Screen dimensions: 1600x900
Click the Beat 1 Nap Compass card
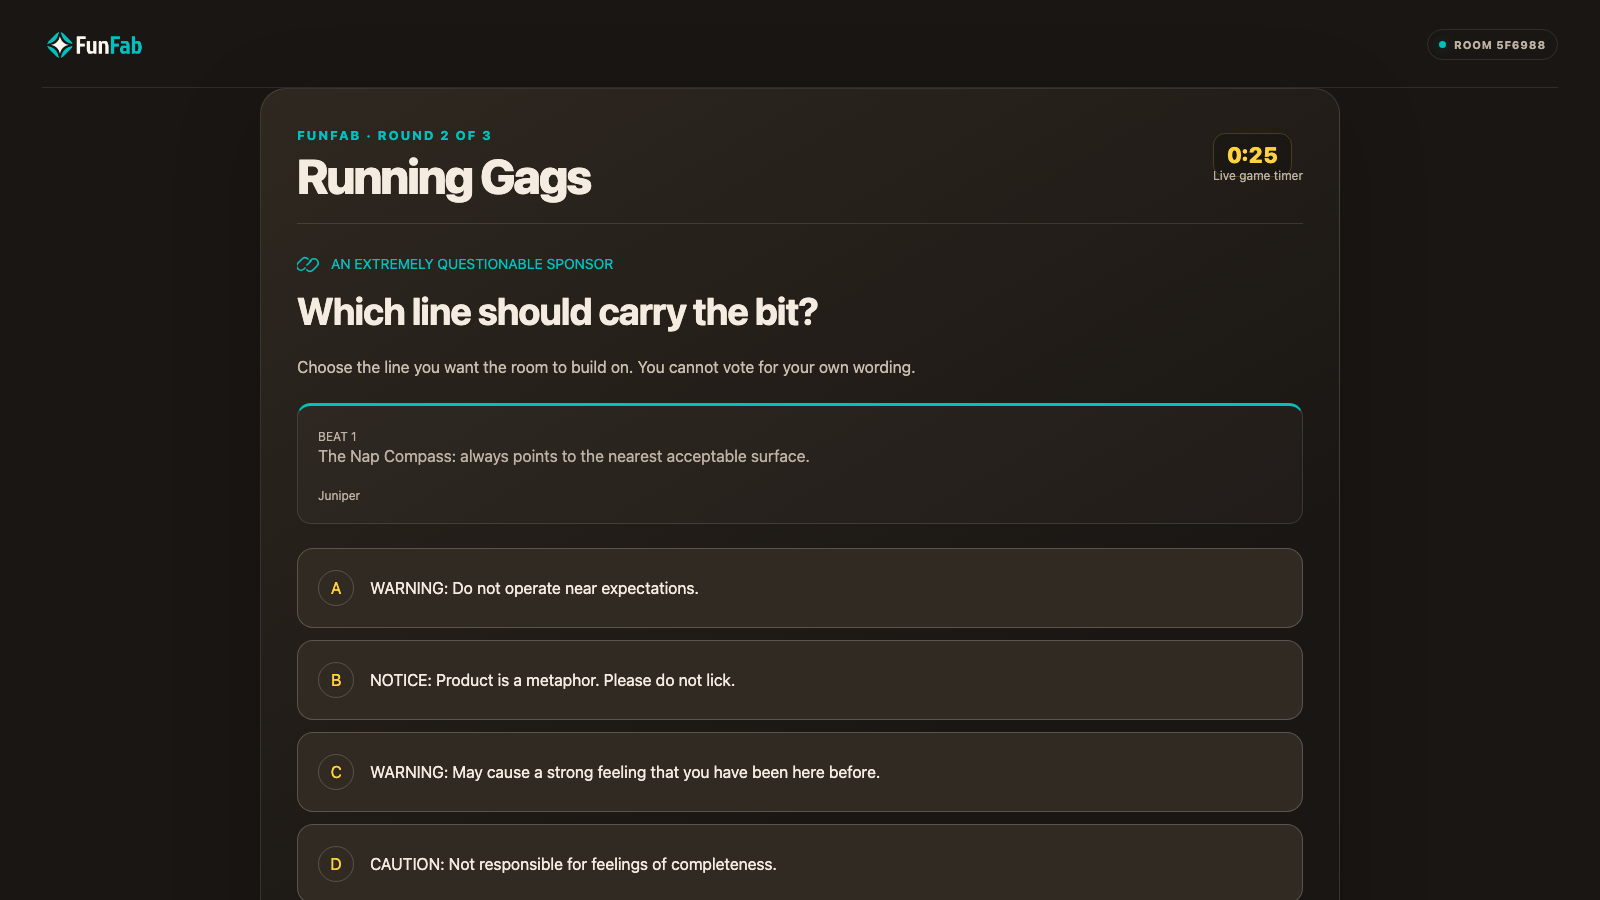(x=800, y=464)
